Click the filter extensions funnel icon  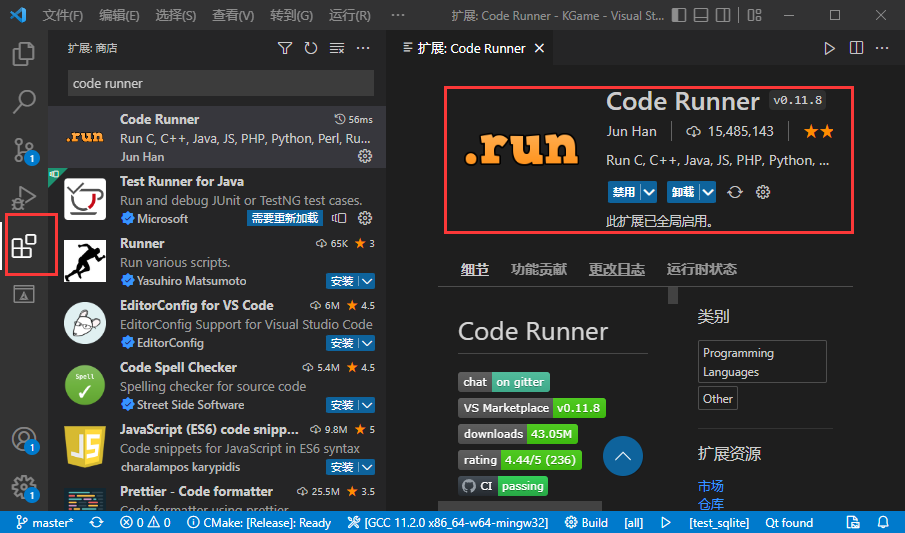click(285, 48)
